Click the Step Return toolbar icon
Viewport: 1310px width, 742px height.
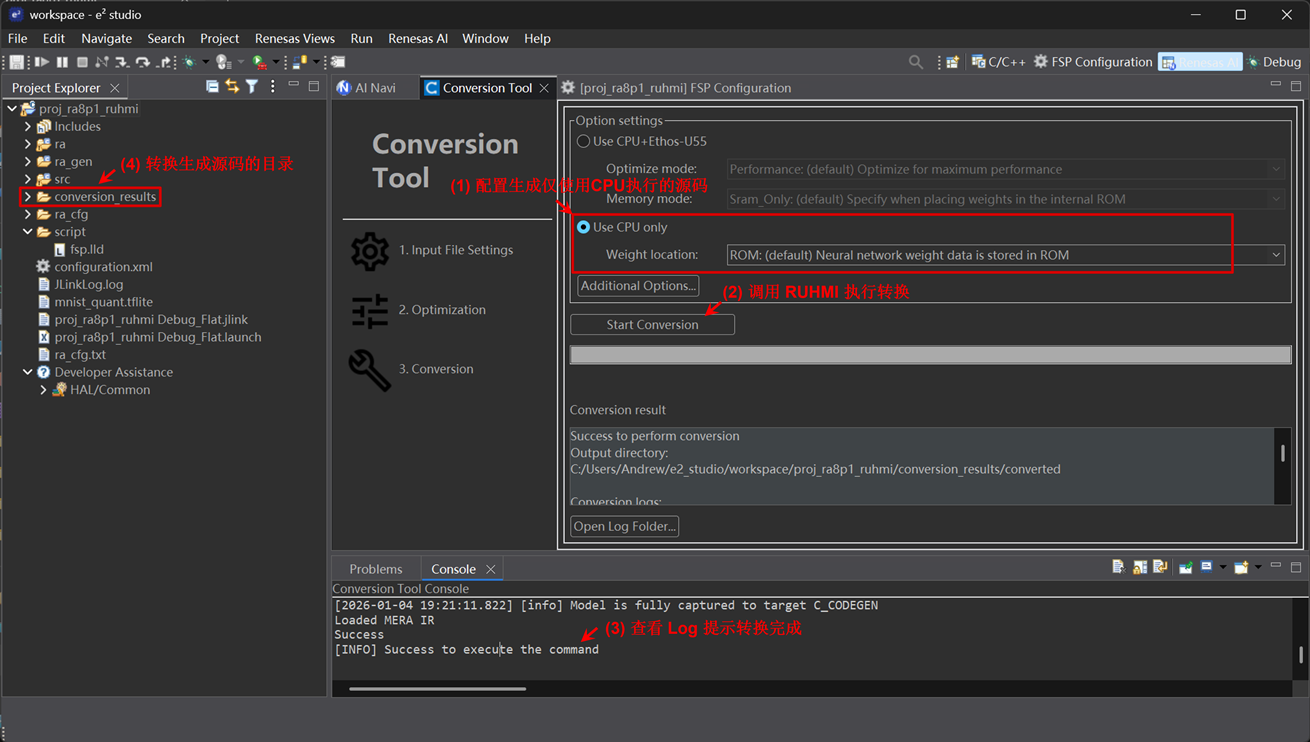tap(165, 62)
